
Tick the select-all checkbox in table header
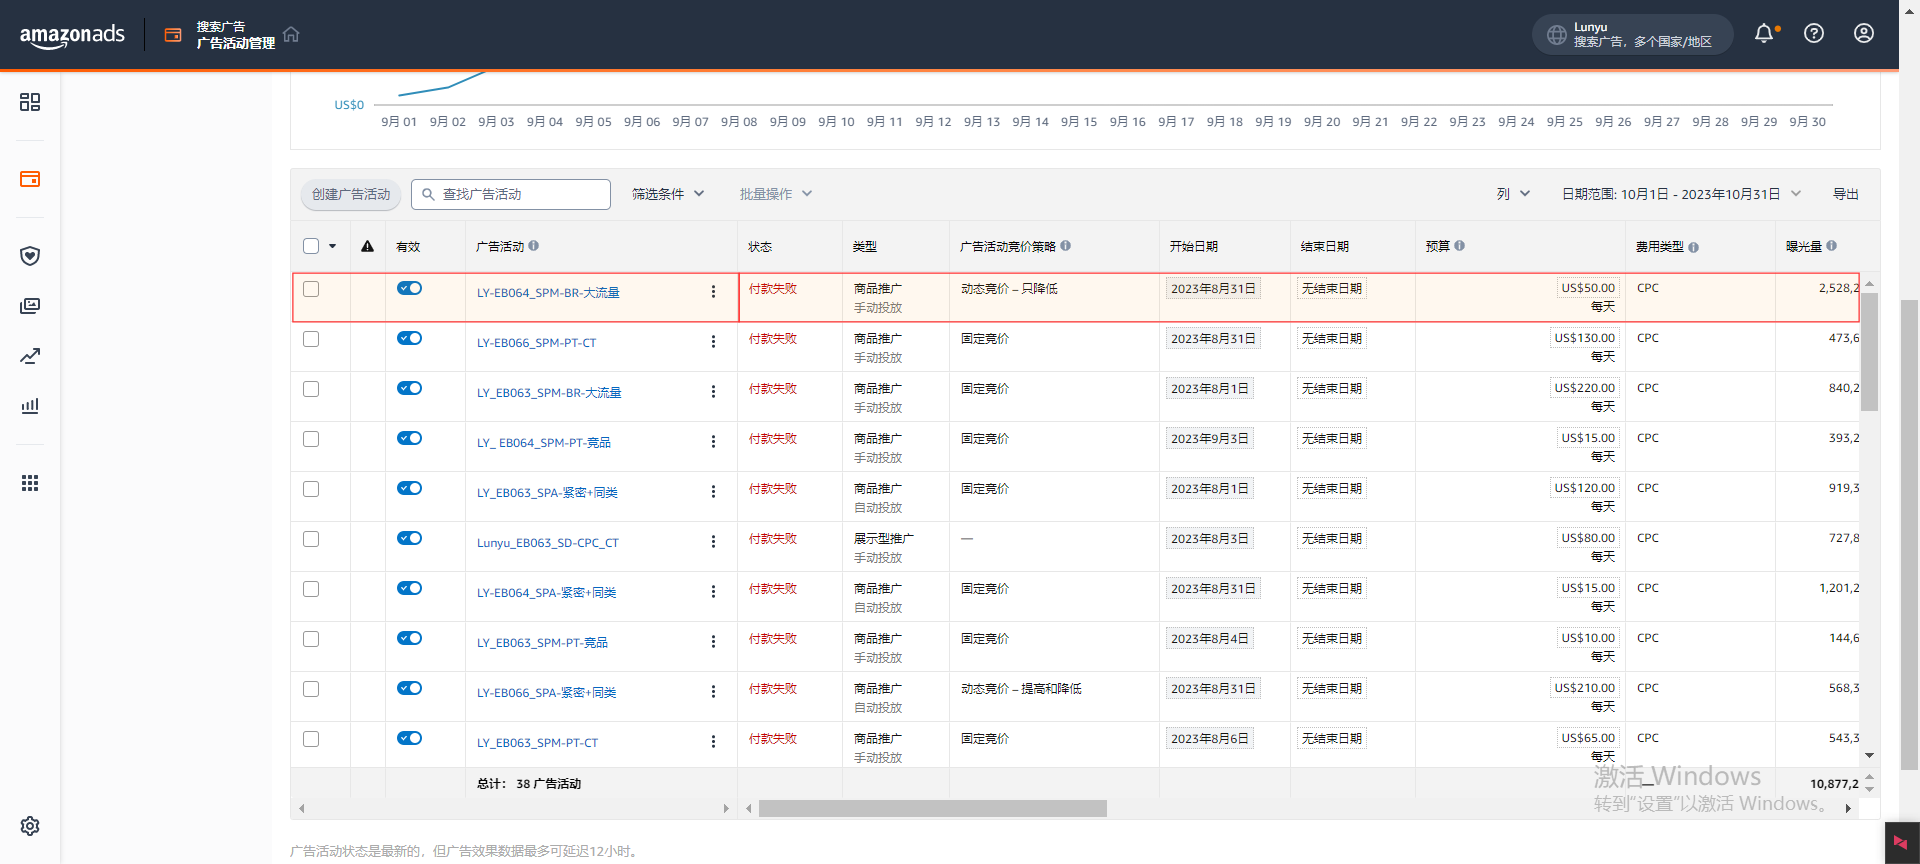311,246
